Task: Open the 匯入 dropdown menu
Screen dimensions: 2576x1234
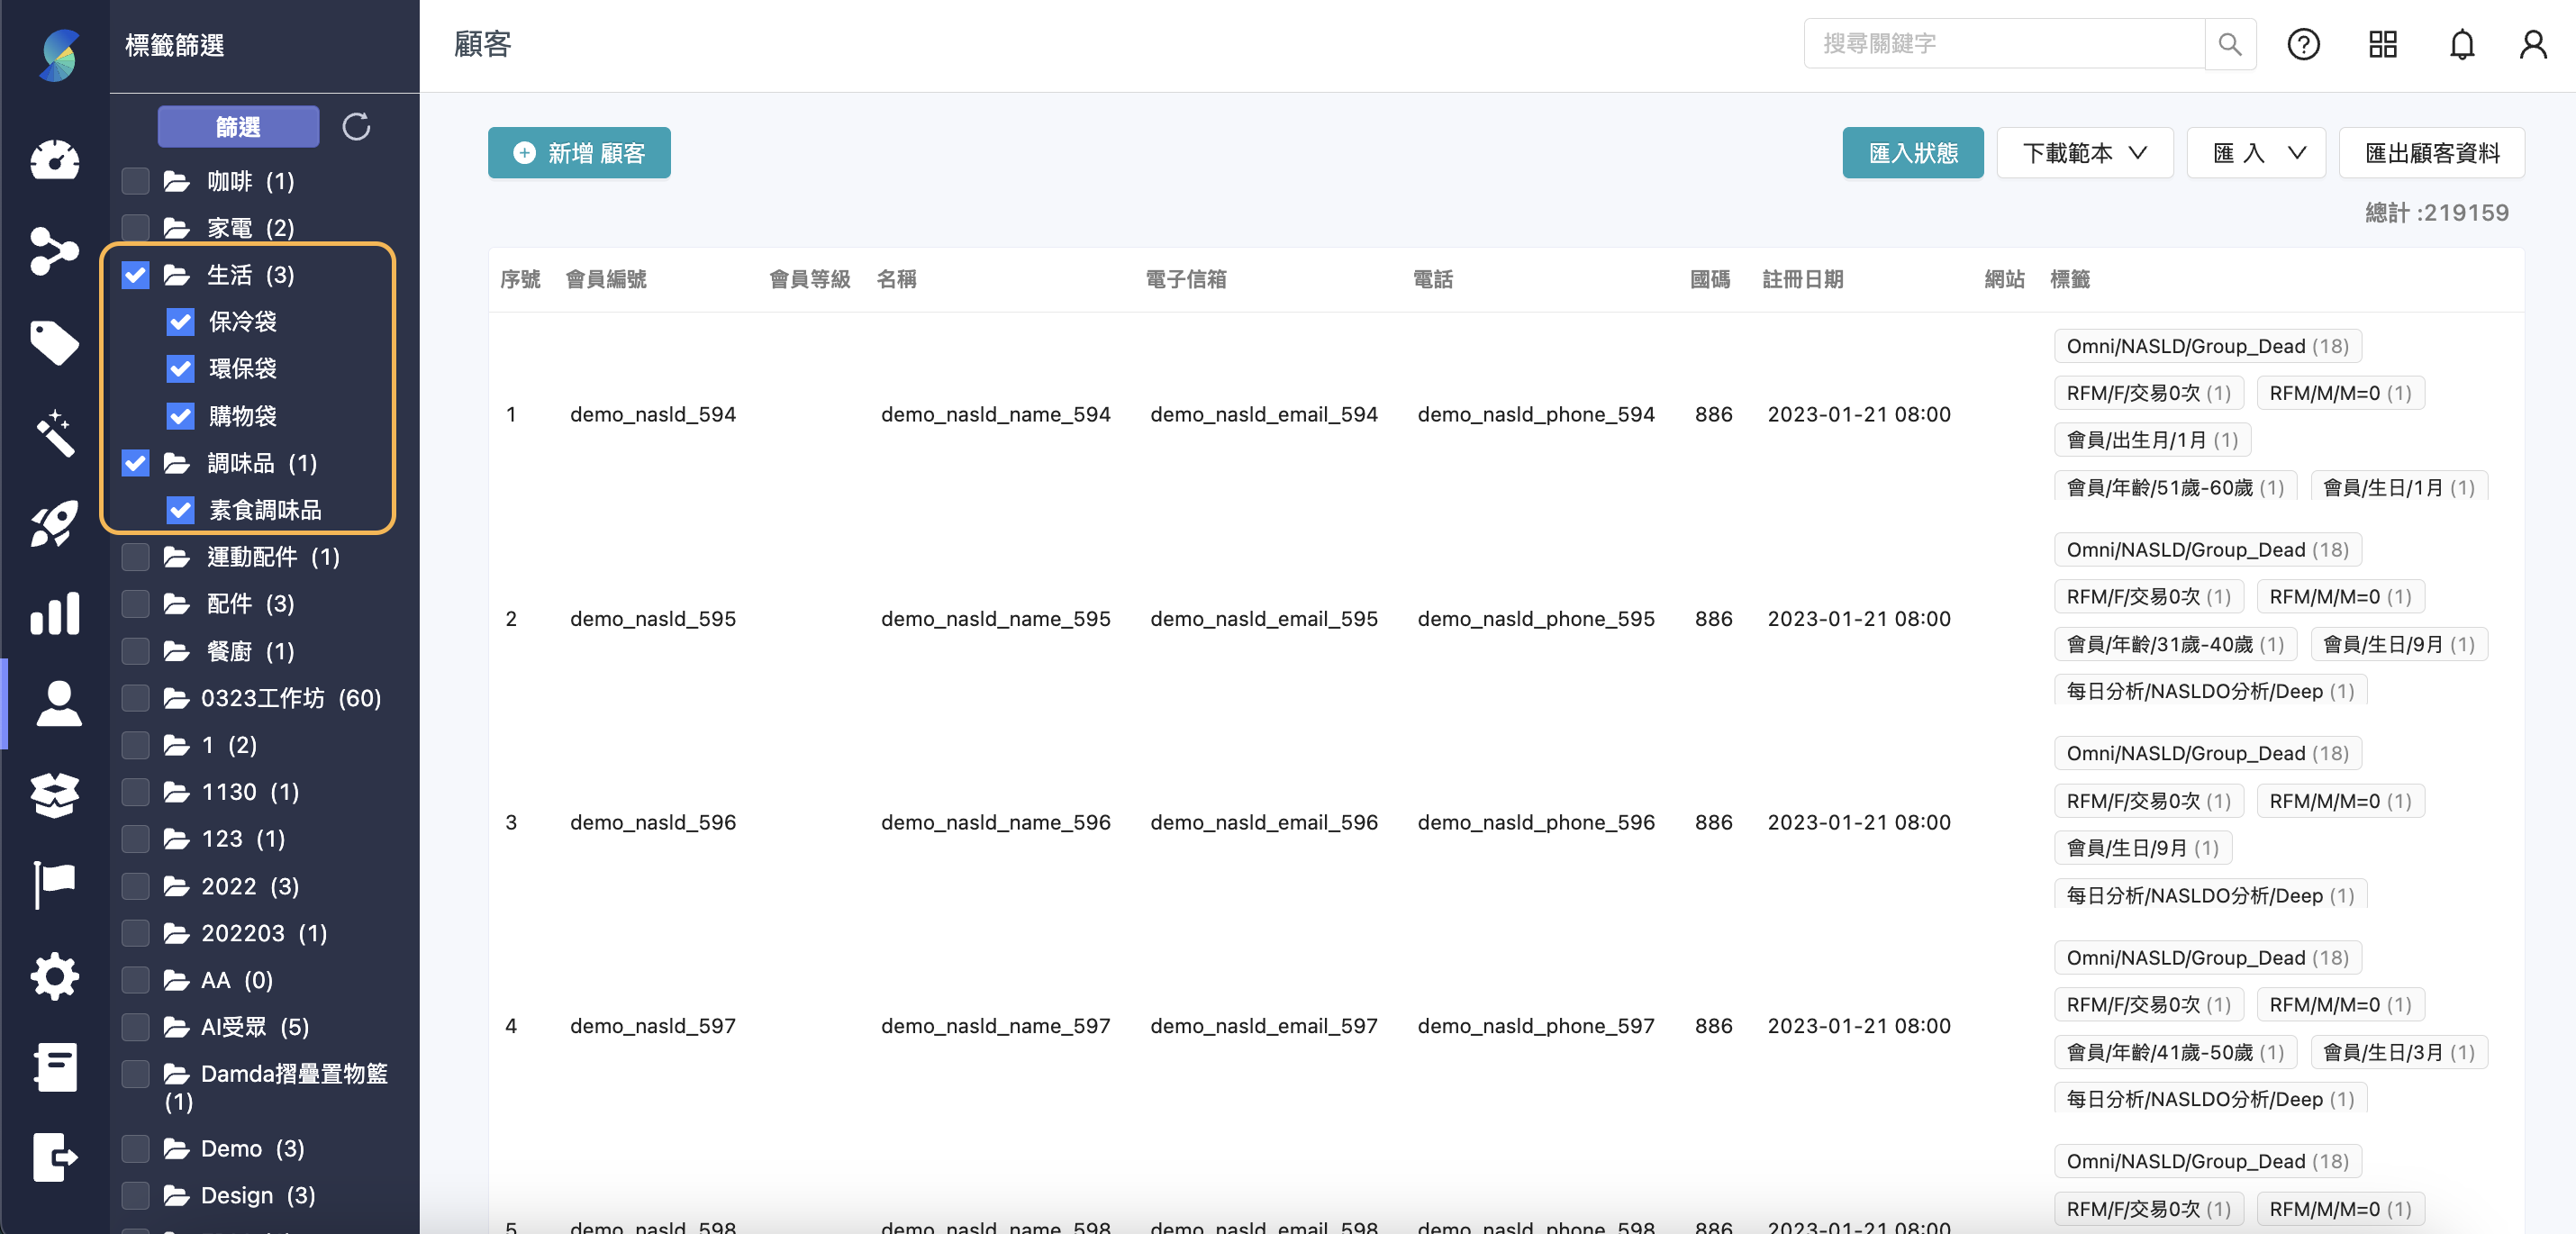Action: pyautogui.click(x=2256, y=153)
